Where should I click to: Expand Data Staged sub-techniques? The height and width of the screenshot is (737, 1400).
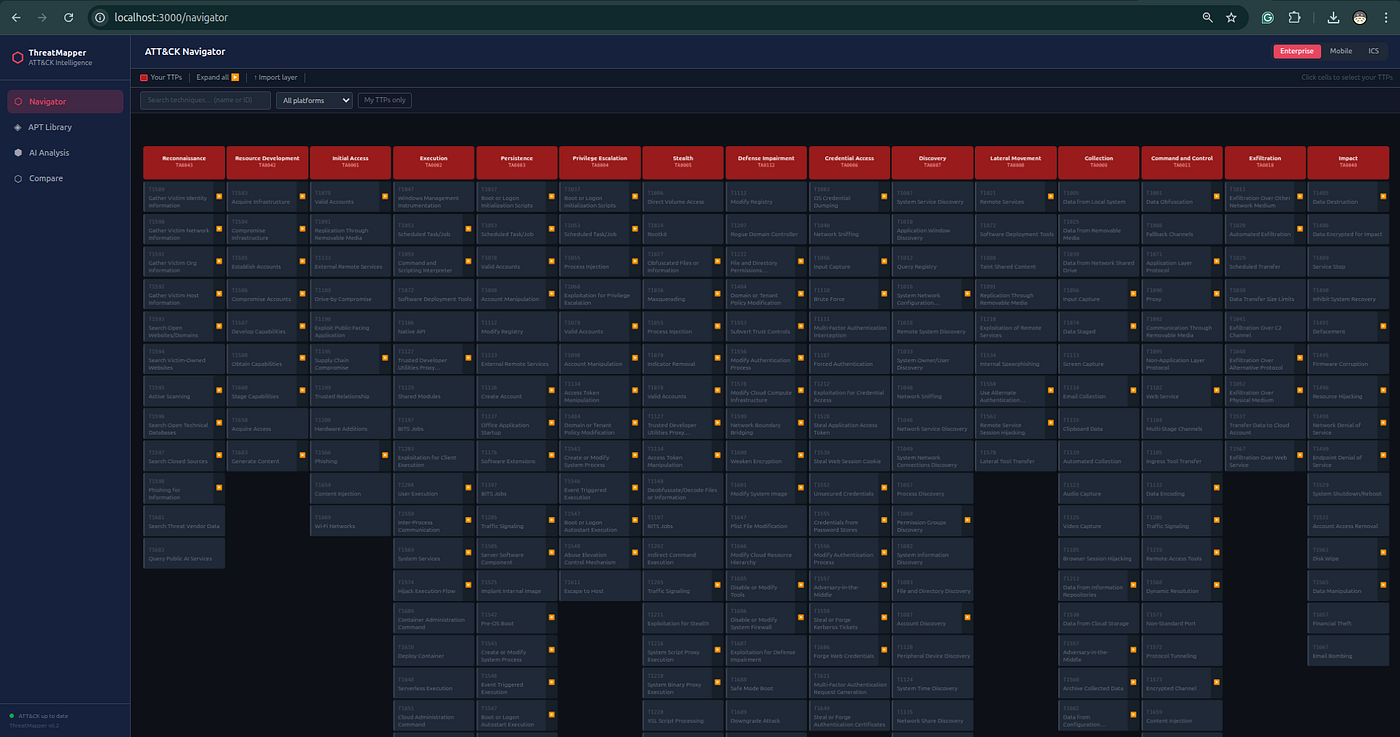pyautogui.click(x=1134, y=327)
